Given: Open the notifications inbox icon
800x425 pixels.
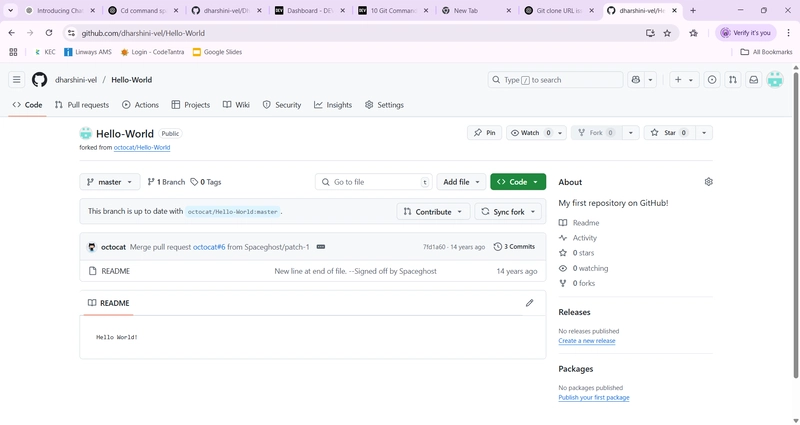Looking at the screenshot, I should (754, 80).
